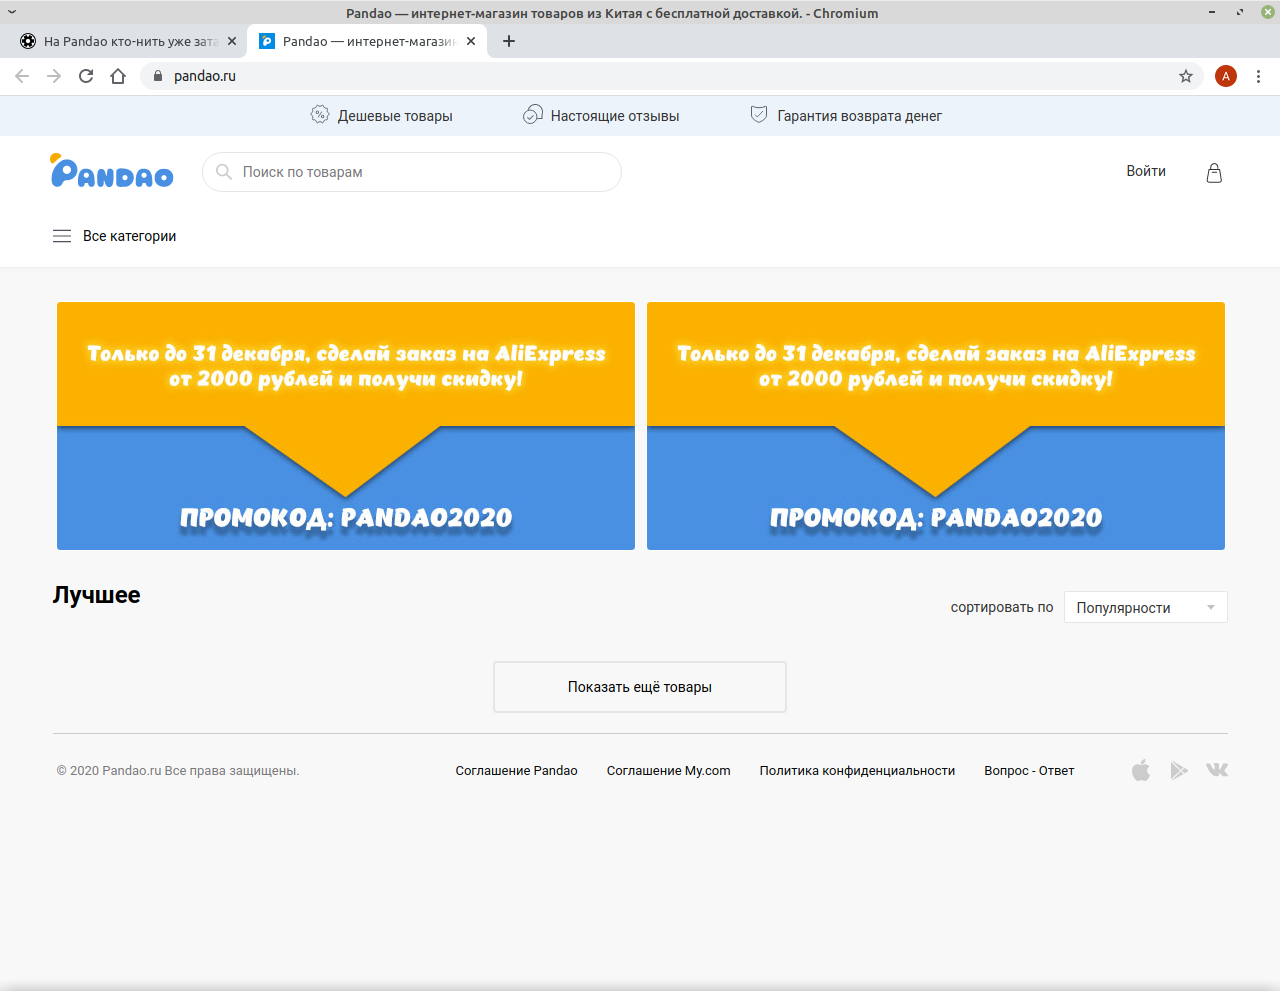Screen dimensions: 1280x991
Task: Click the 'Дешевые товары' text
Action: tap(395, 116)
